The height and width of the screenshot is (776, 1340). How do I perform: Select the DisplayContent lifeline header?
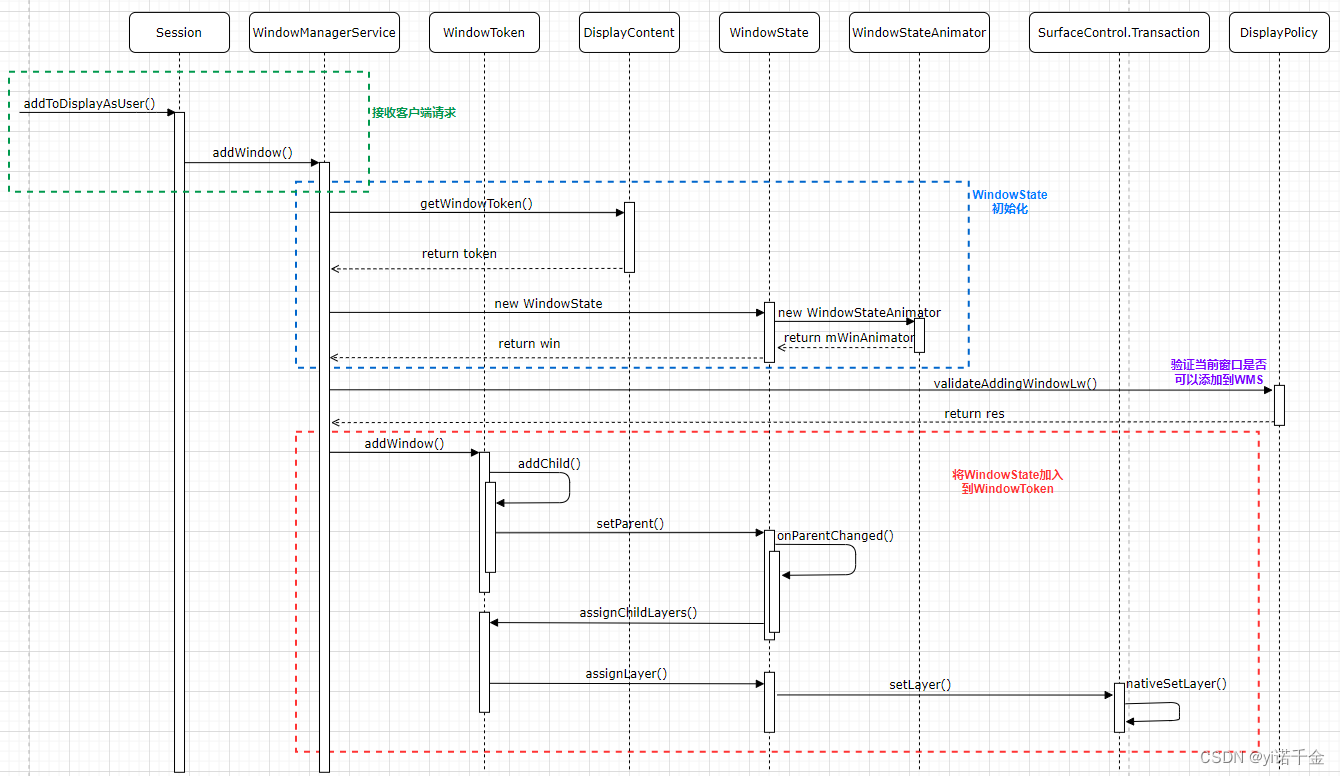pyautogui.click(x=630, y=32)
